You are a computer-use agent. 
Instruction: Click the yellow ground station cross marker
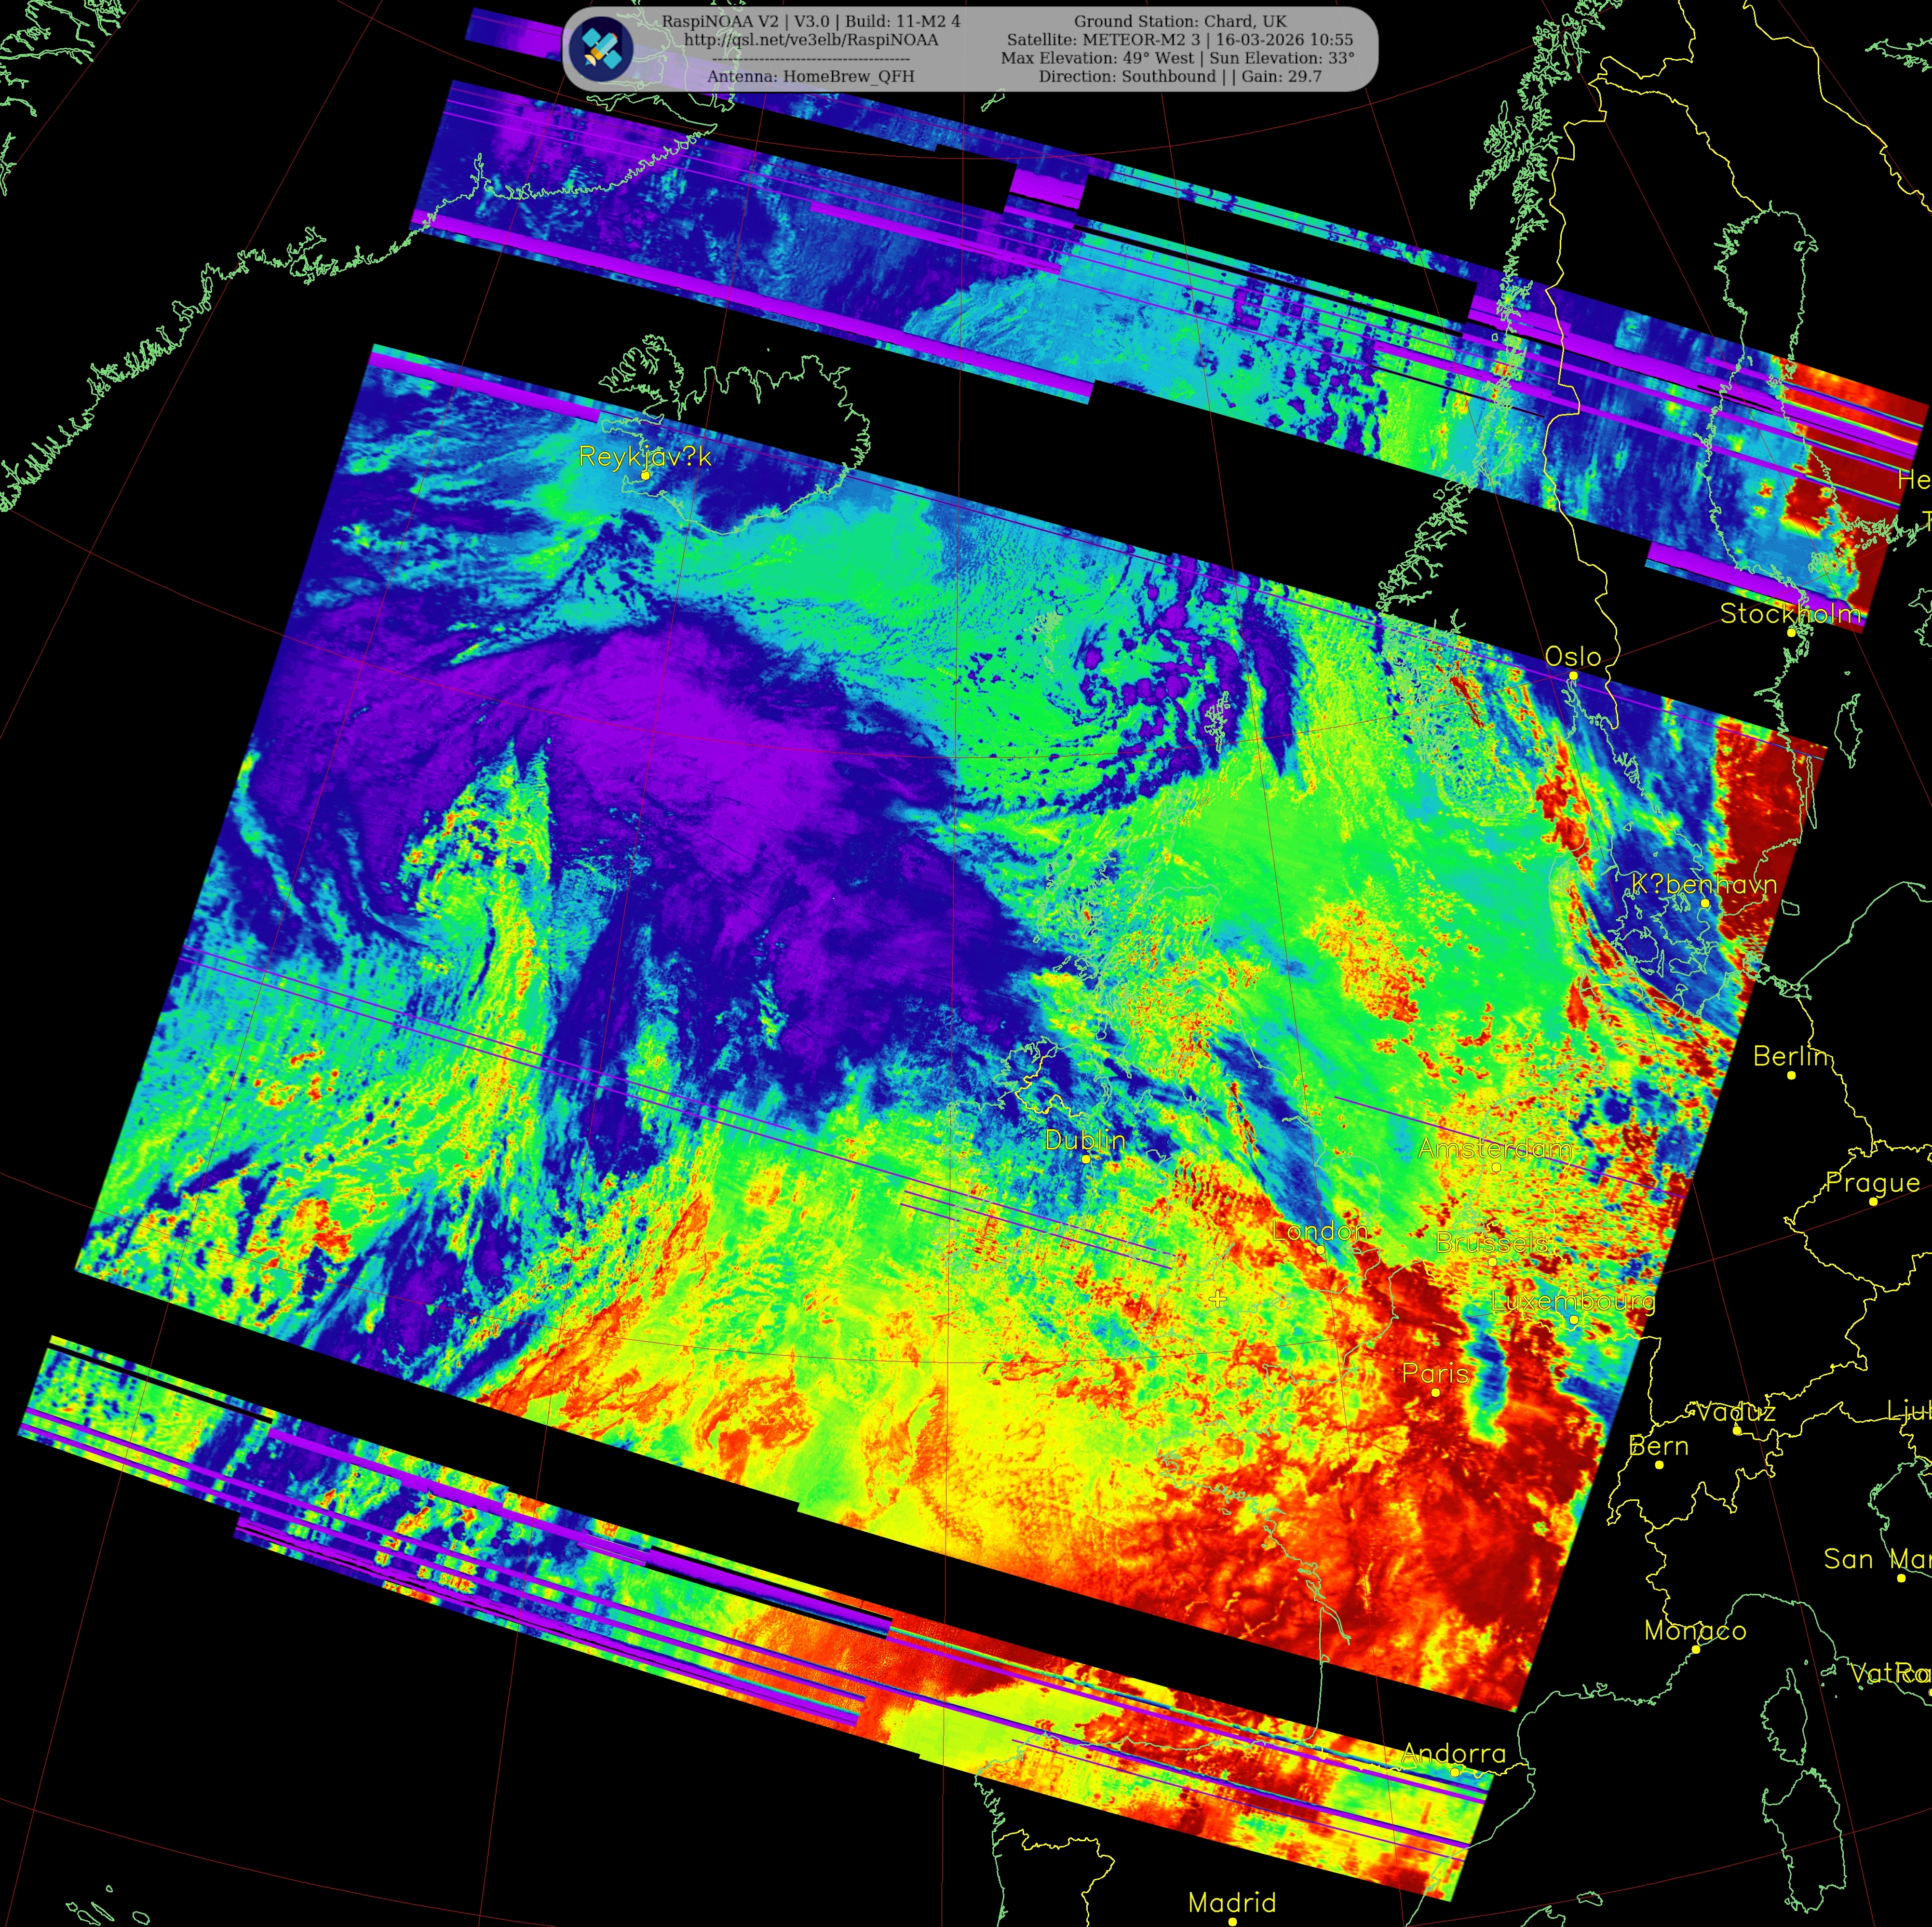[1217, 1299]
